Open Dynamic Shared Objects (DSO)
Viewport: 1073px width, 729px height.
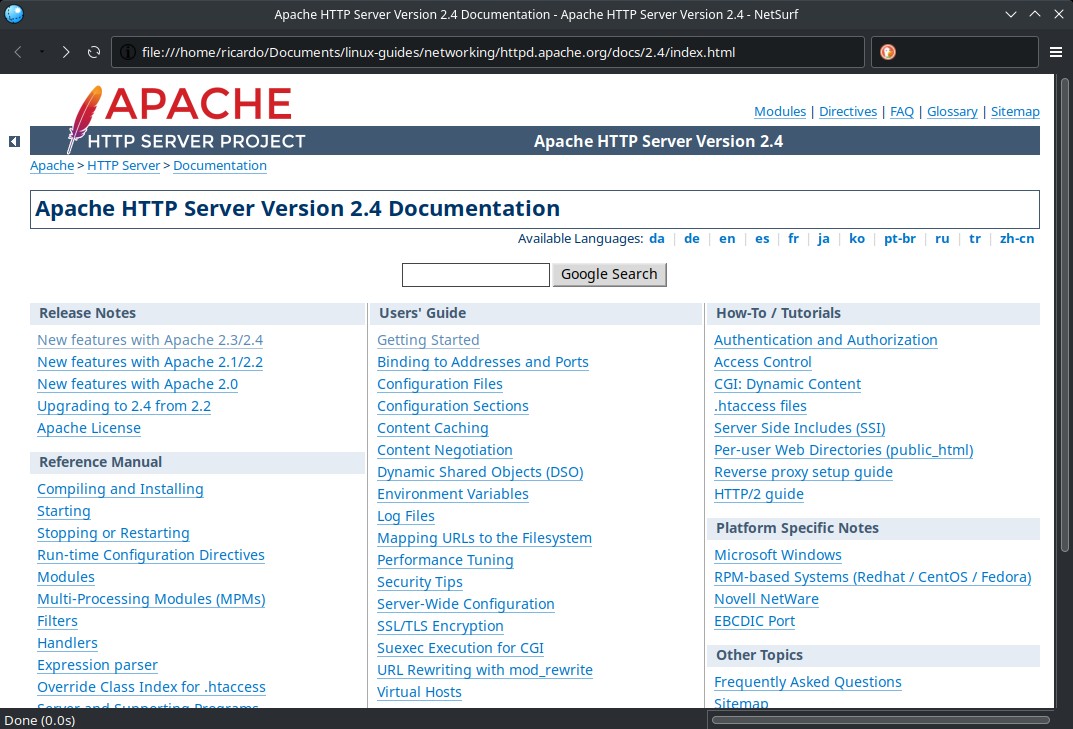[480, 472]
